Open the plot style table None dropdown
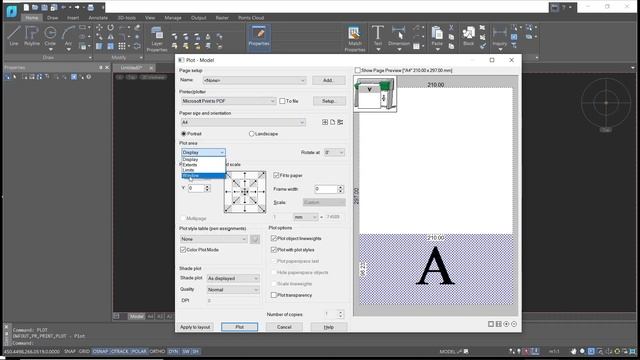The image size is (640, 360). [x=214, y=239]
